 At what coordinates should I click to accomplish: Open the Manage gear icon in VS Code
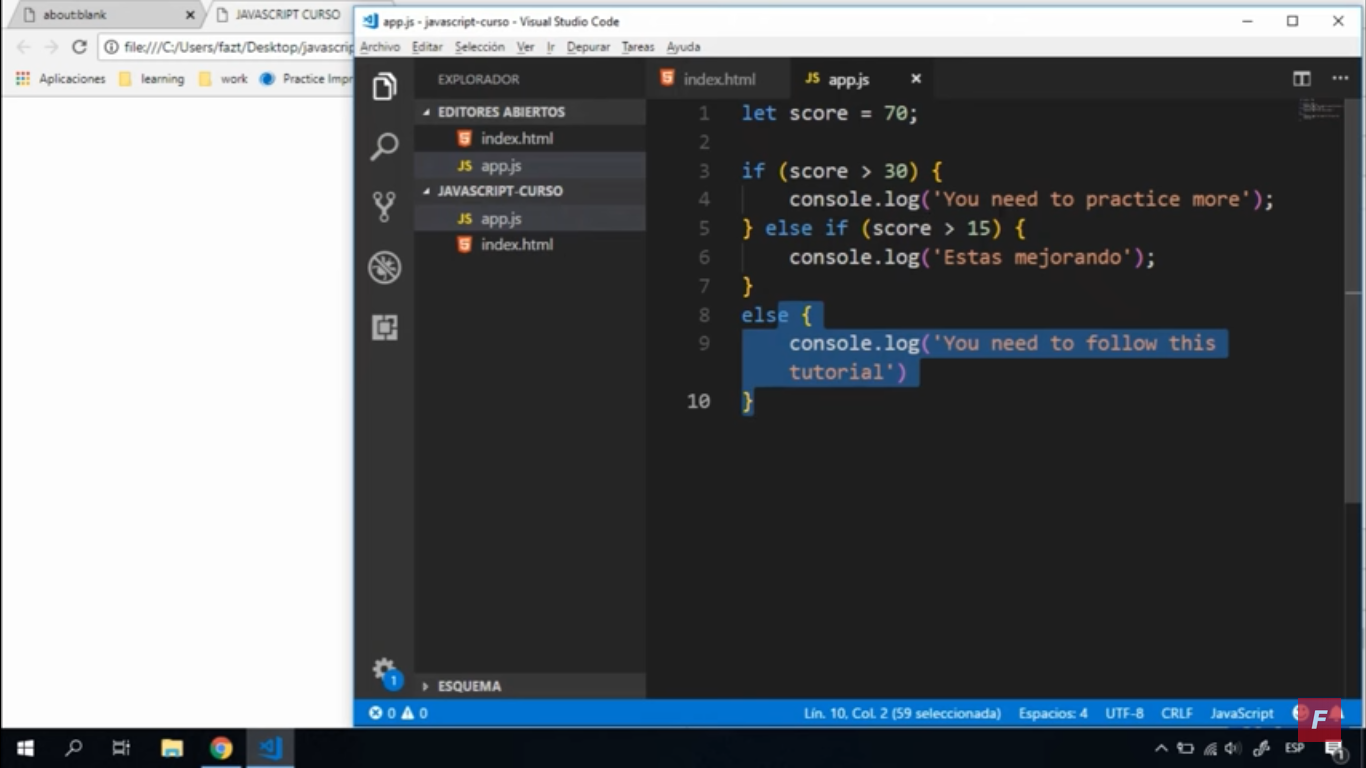tap(384, 670)
